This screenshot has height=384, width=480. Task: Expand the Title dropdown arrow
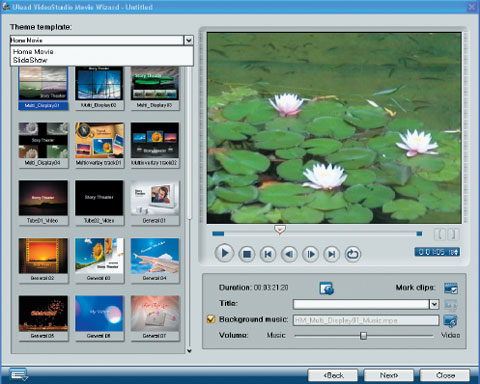point(434,304)
